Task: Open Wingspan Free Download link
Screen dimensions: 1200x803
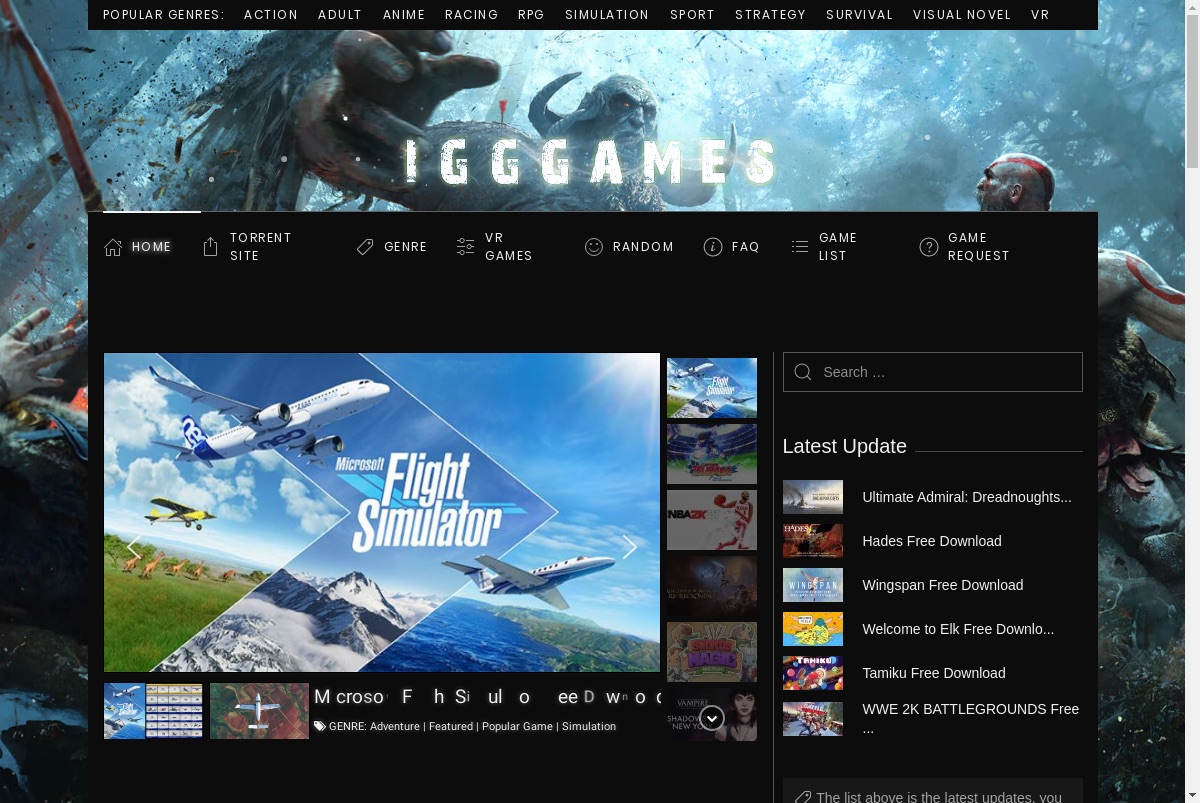Action: 943,585
